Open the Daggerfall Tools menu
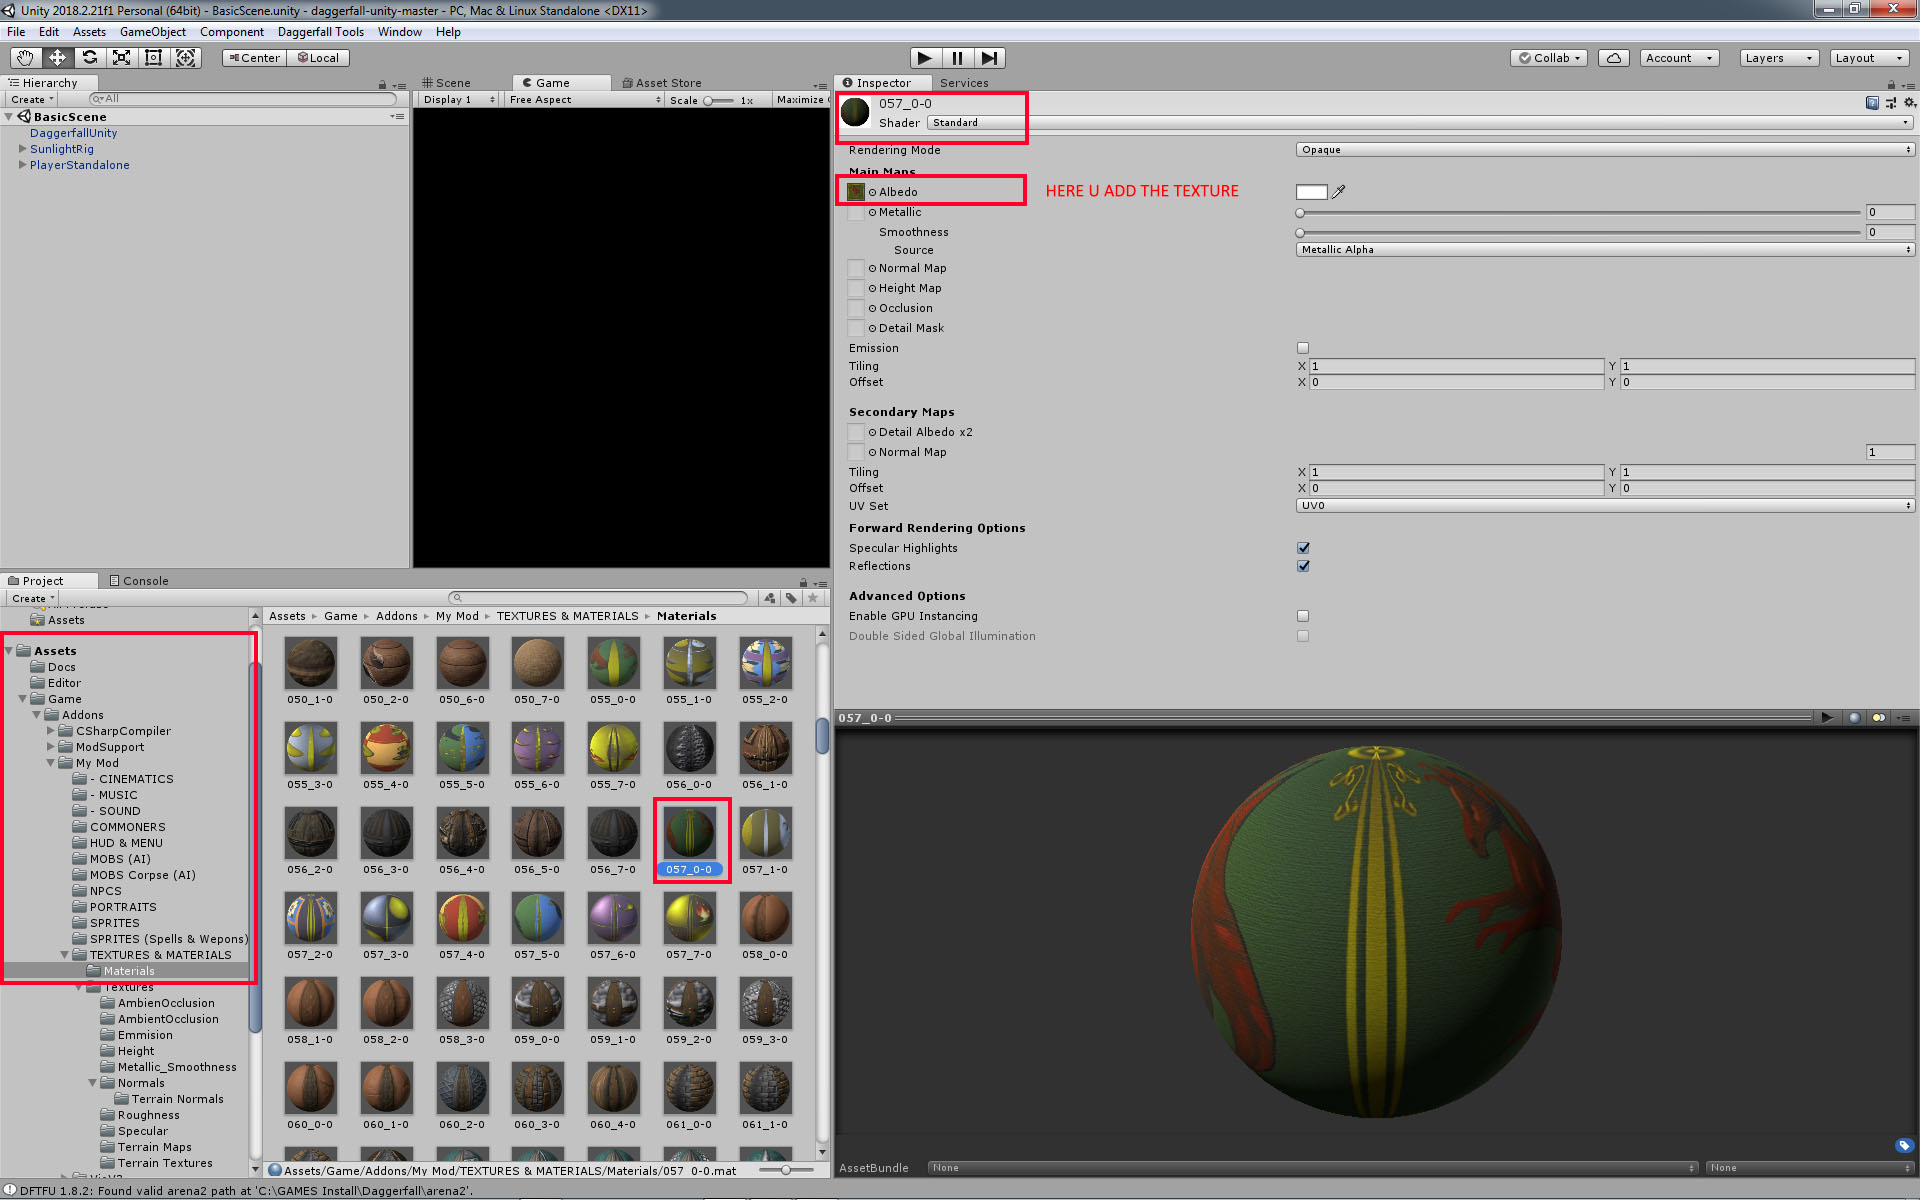Screen dimensions: 1920x1200 (x=321, y=32)
